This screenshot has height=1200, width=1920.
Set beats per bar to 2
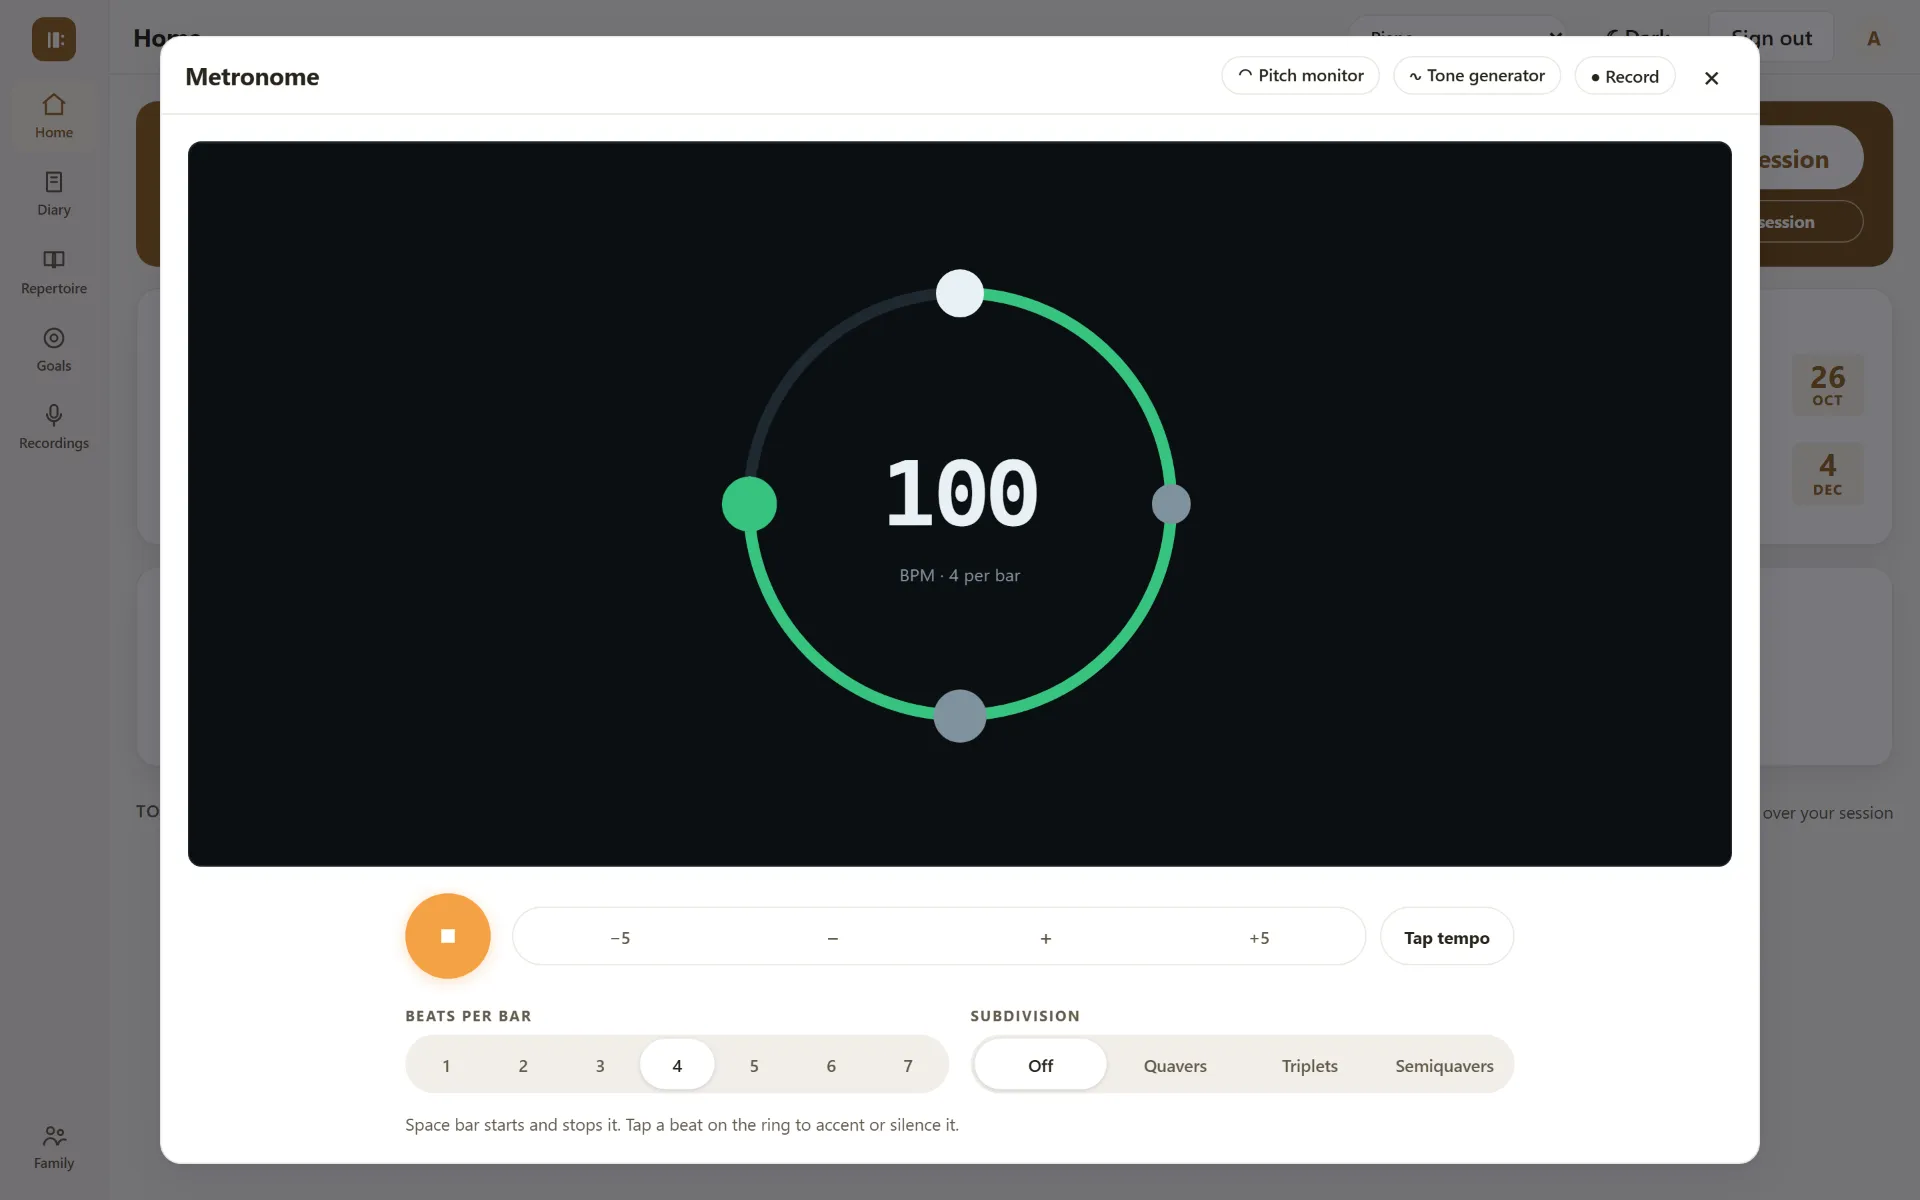523,1065
